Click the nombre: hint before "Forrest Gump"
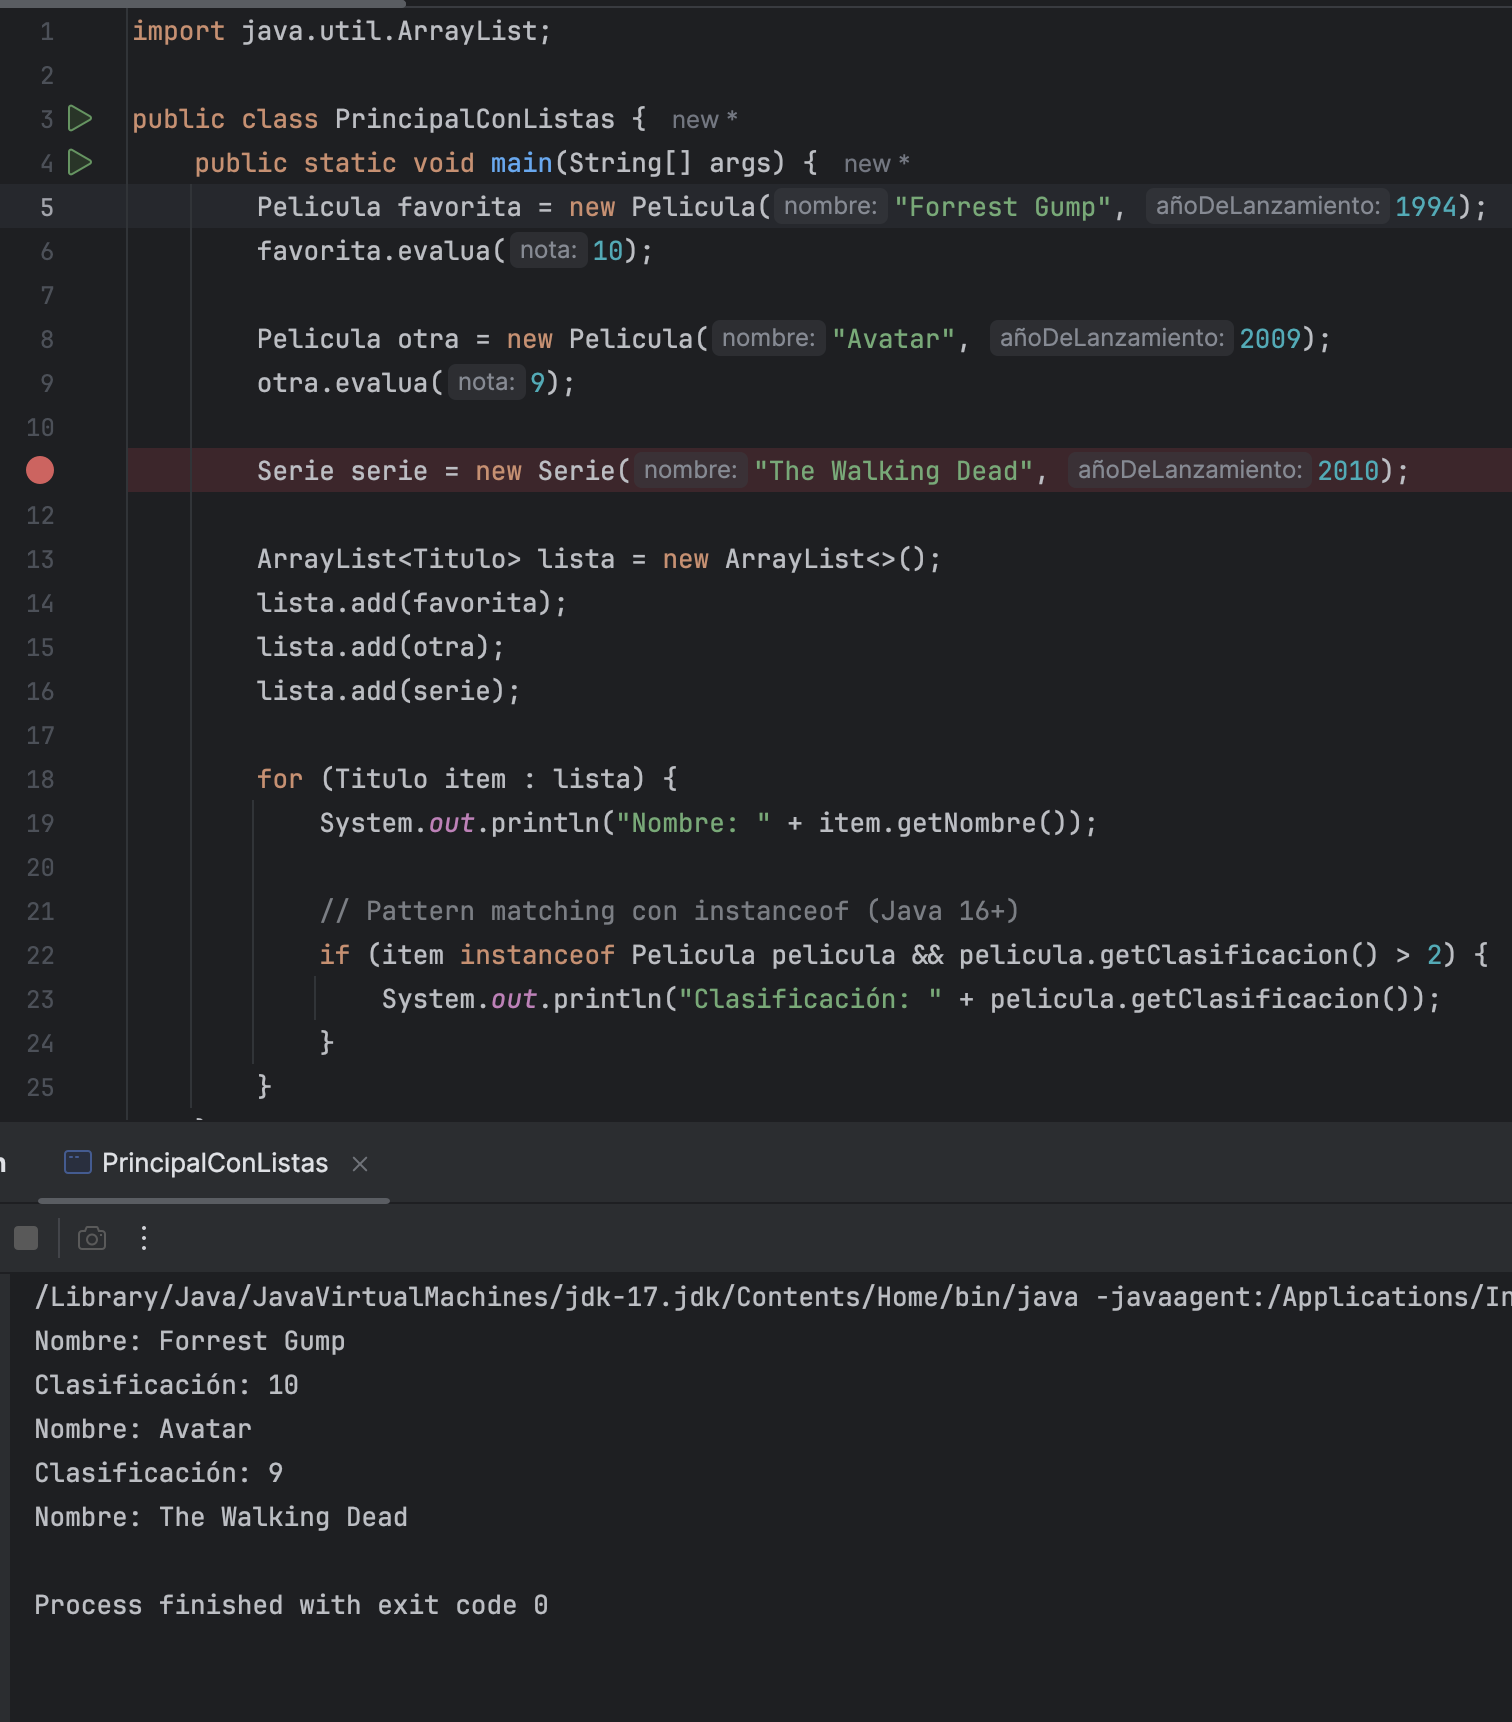Viewport: 1512px width, 1722px height. tap(830, 206)
